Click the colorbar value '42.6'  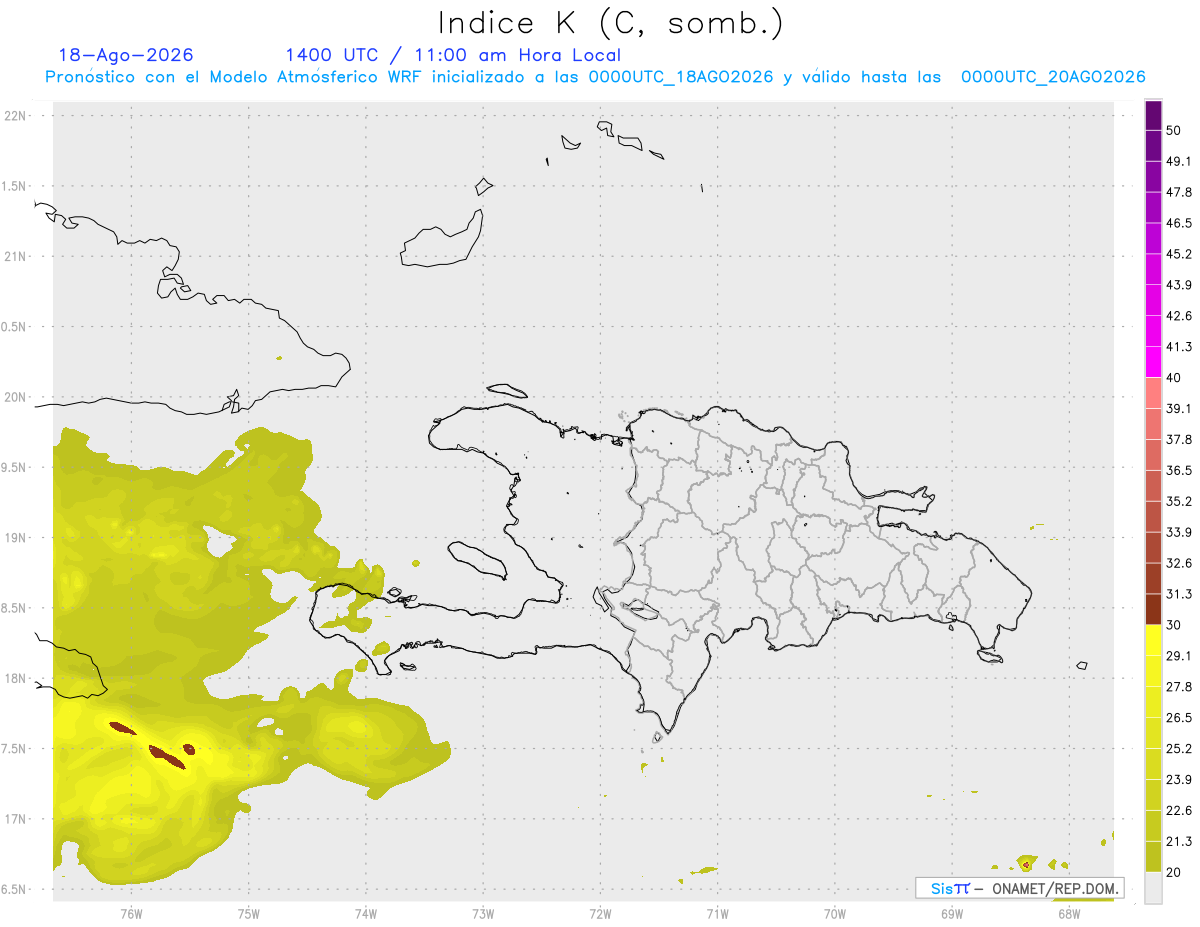[1179, 316]
